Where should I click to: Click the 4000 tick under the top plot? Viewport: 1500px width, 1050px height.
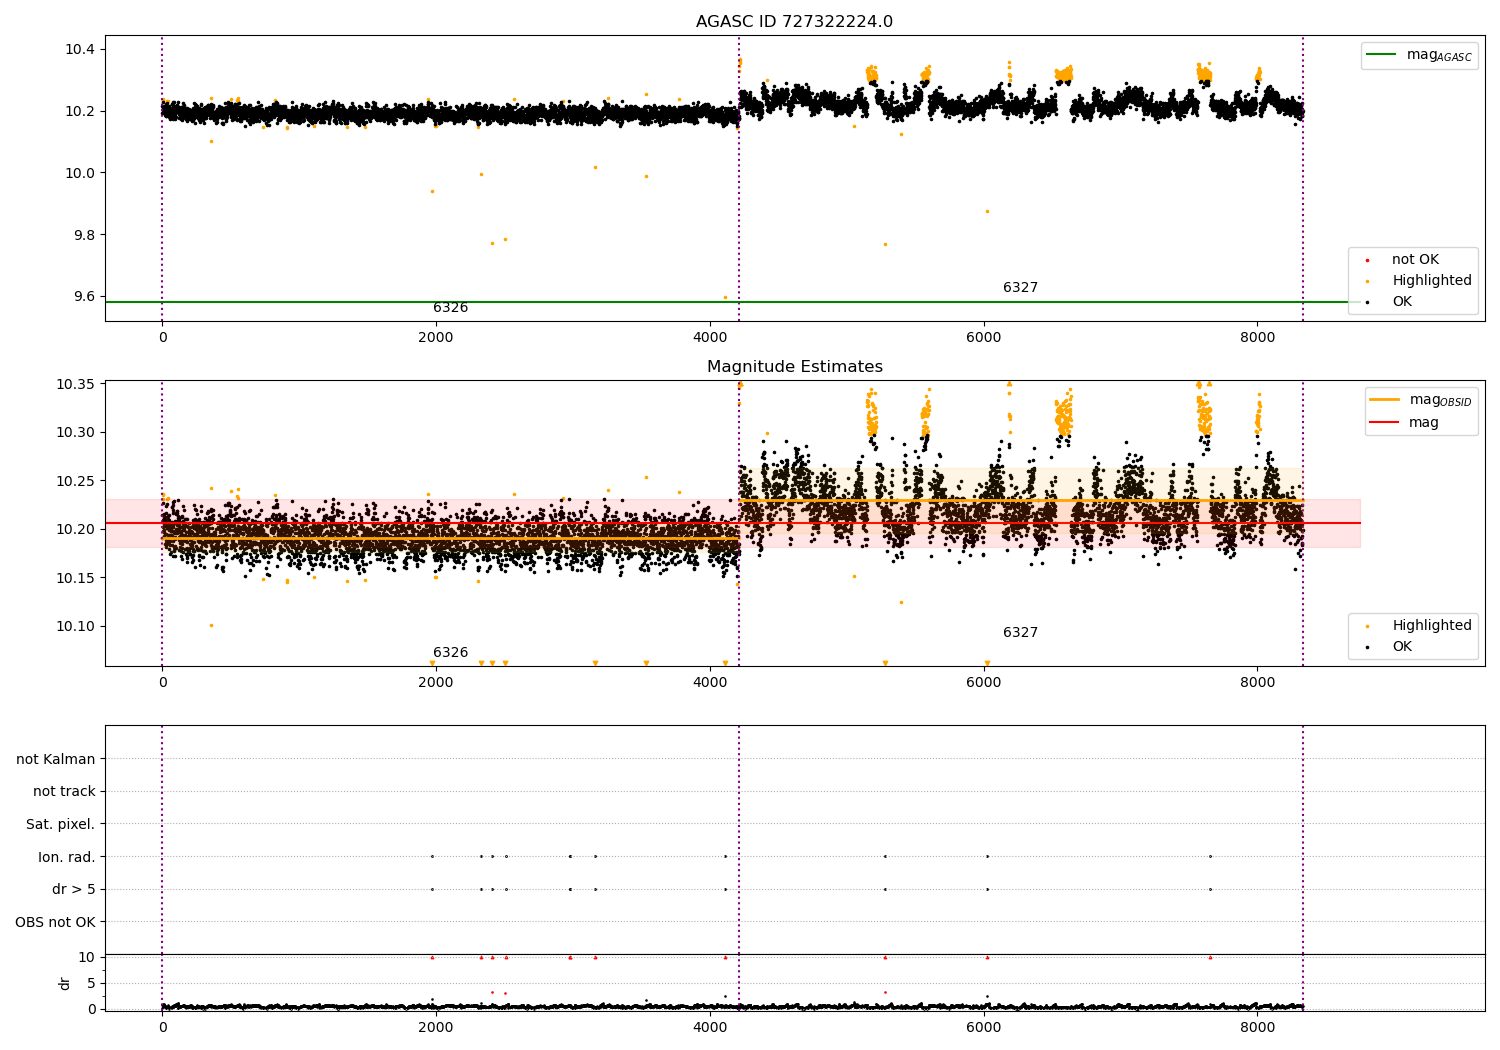(710, 338)
